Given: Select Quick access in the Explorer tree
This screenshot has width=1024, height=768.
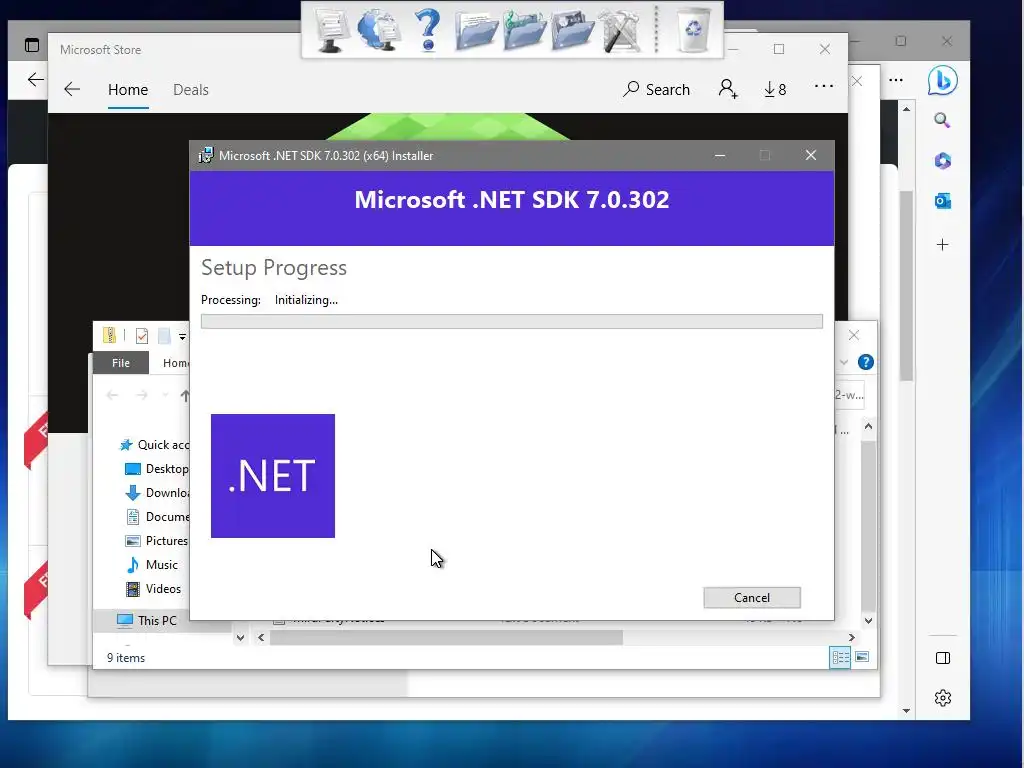Looking at the screenshot, I should tap(155, 445).
